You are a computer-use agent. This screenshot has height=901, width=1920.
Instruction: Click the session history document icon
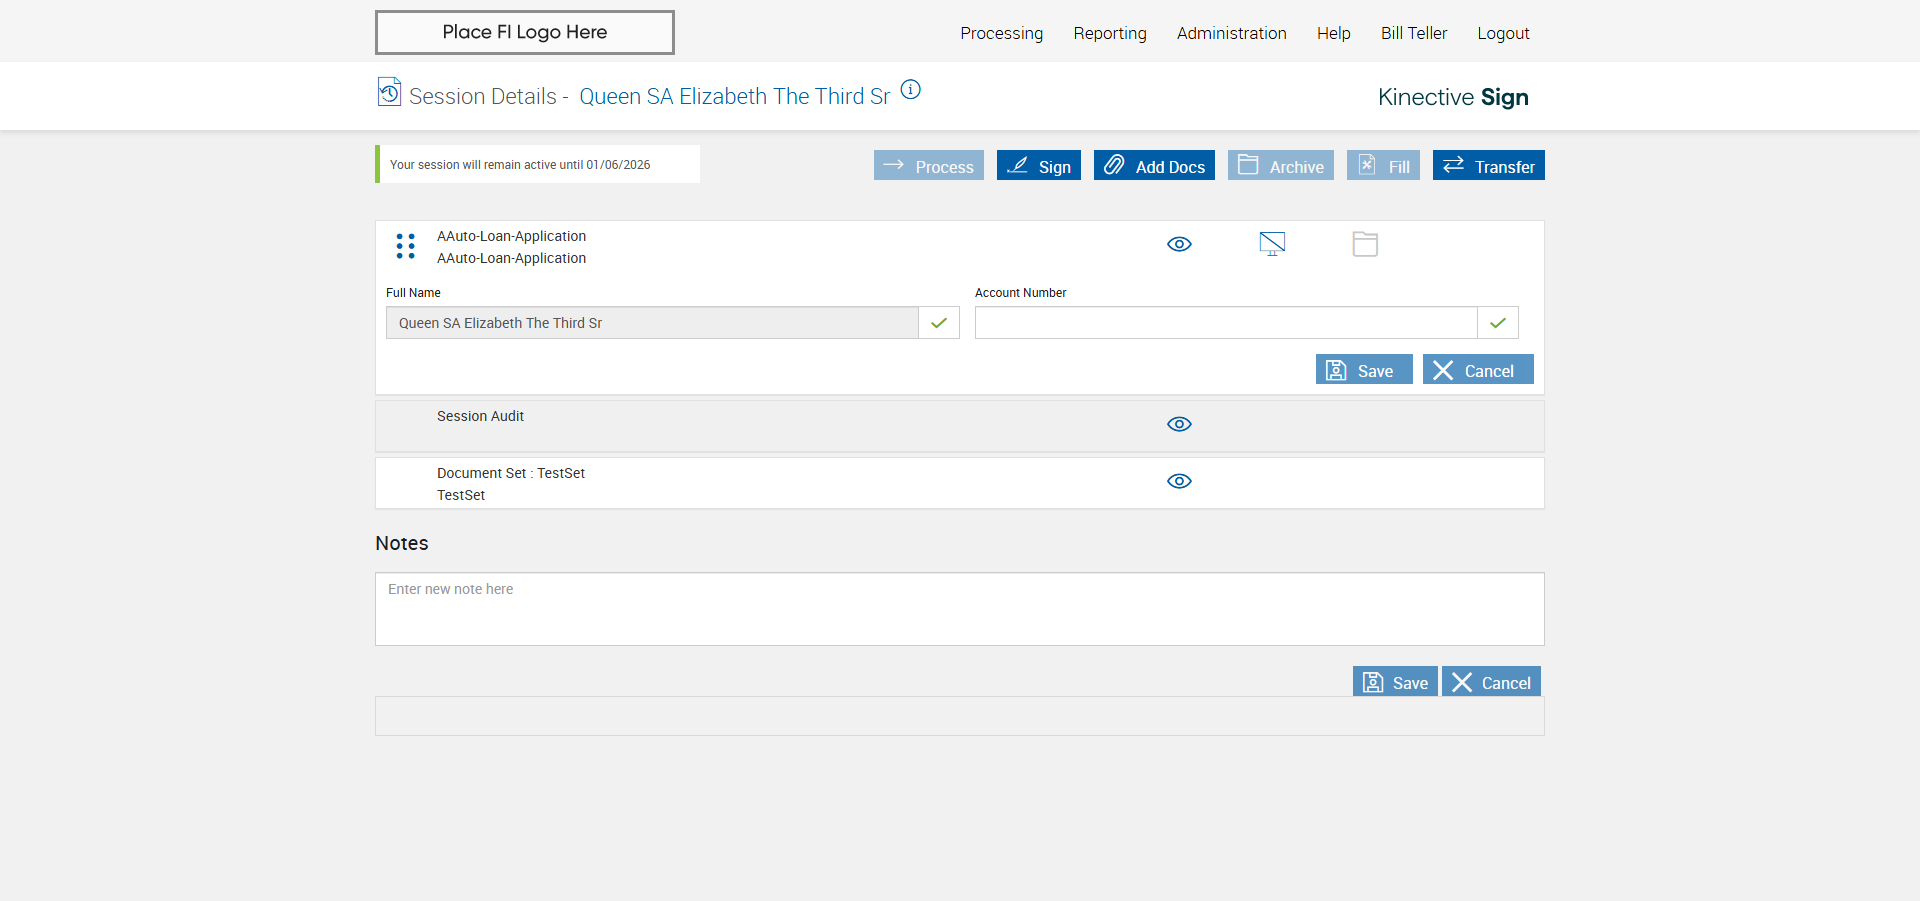click(389, 92)
